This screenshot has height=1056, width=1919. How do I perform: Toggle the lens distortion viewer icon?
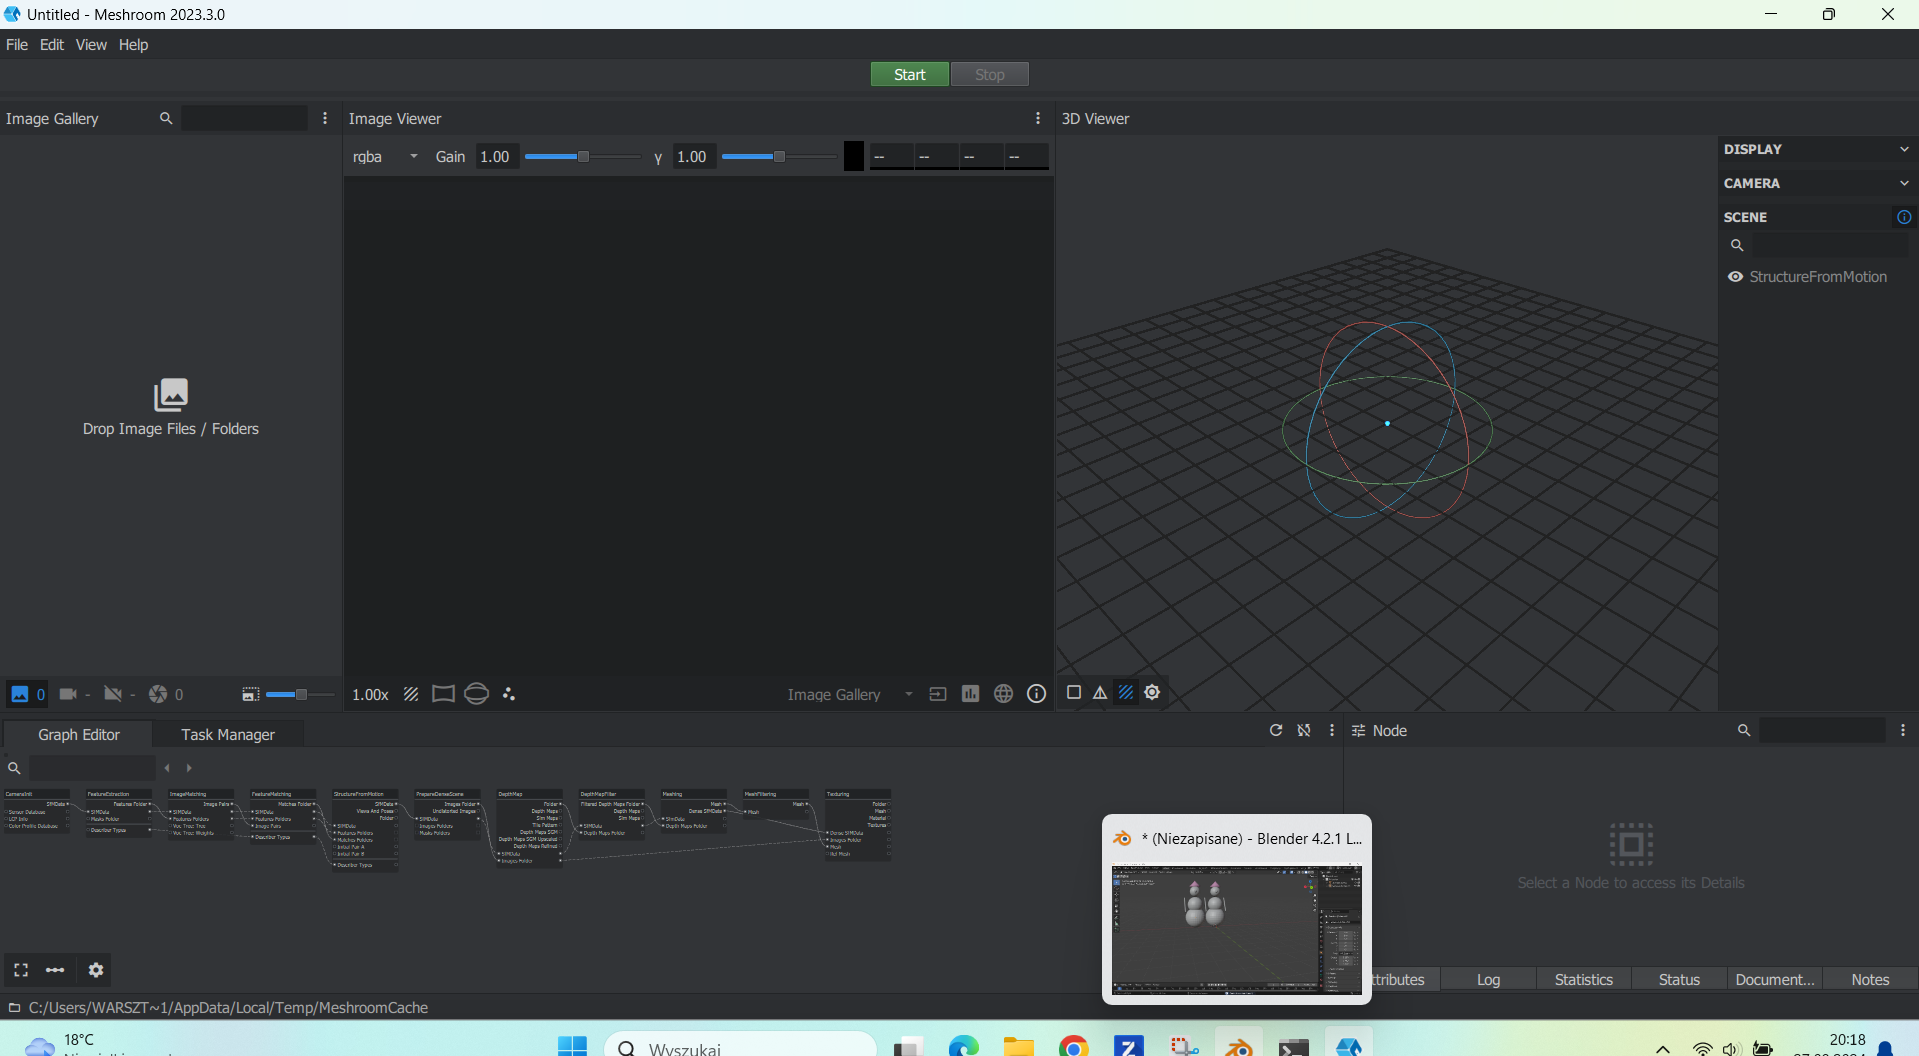point(443,694)
